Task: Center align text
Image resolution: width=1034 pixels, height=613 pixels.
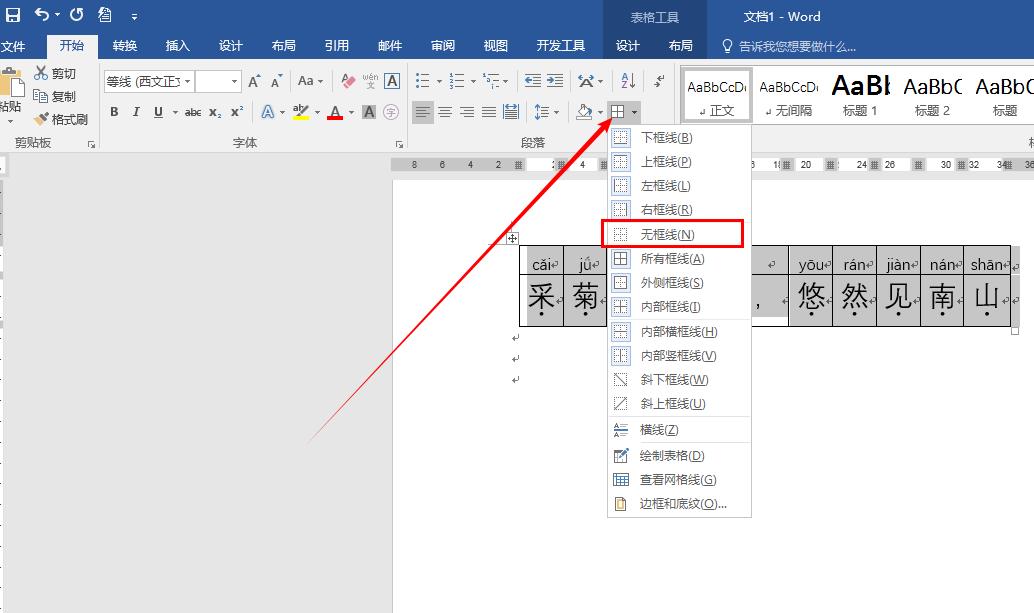Action: coord(445,112)
